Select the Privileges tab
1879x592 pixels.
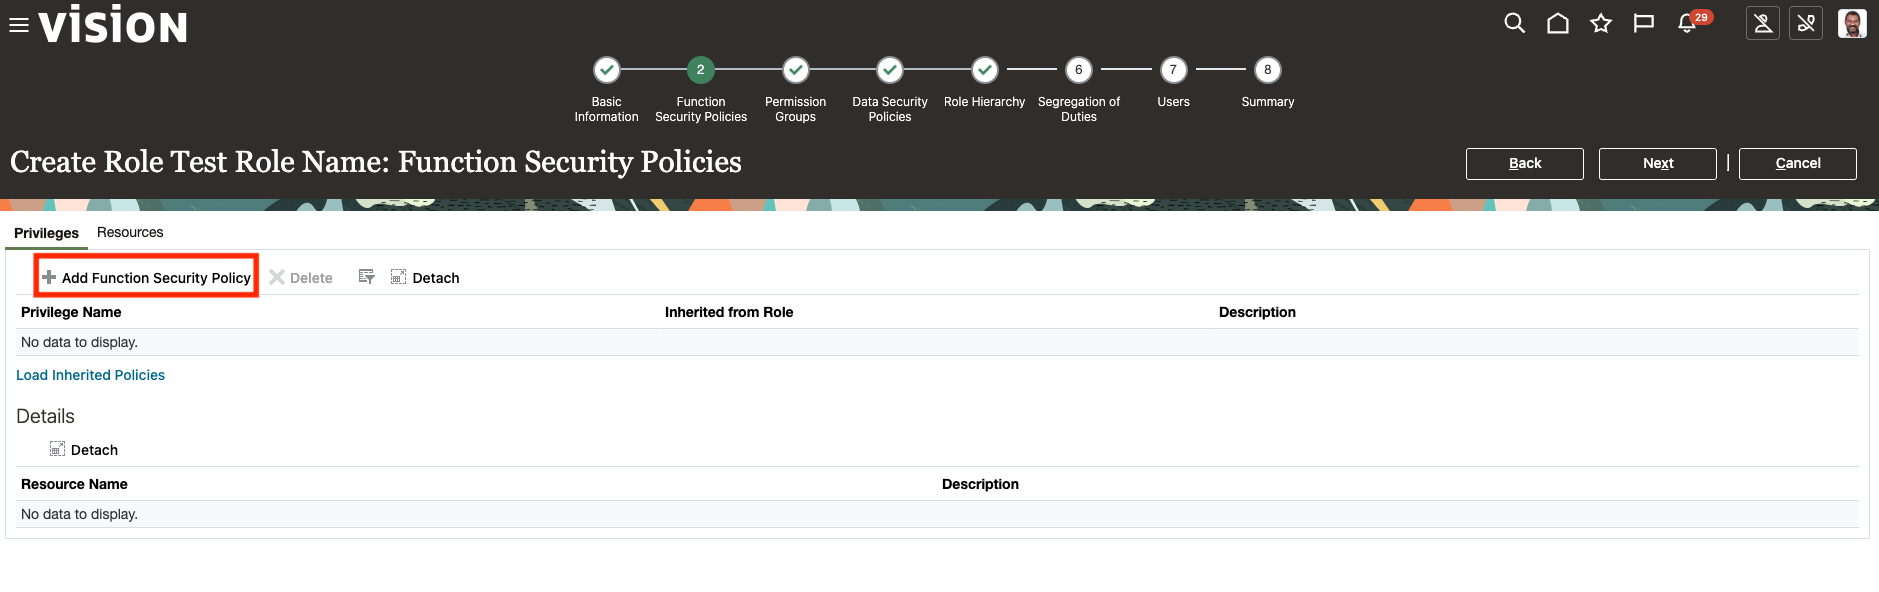(46, 233)
